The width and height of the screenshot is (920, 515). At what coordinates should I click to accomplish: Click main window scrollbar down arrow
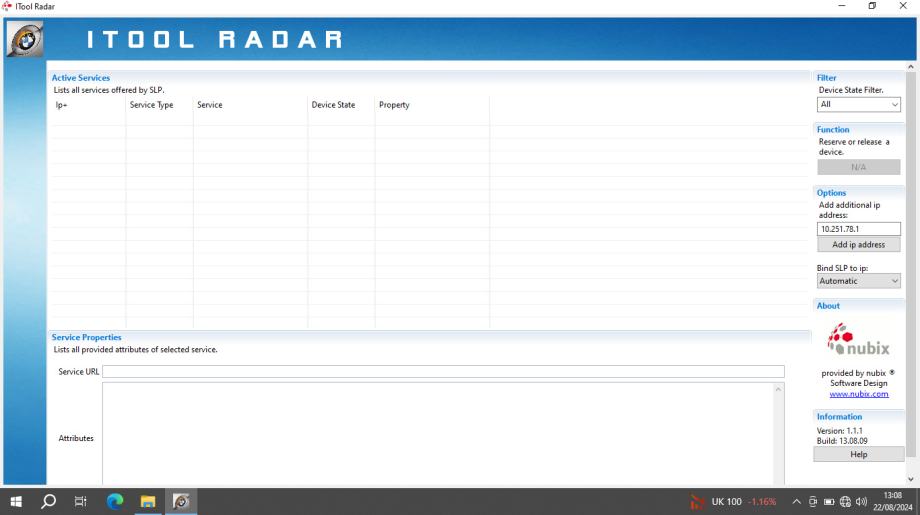(x=911, y=479)
